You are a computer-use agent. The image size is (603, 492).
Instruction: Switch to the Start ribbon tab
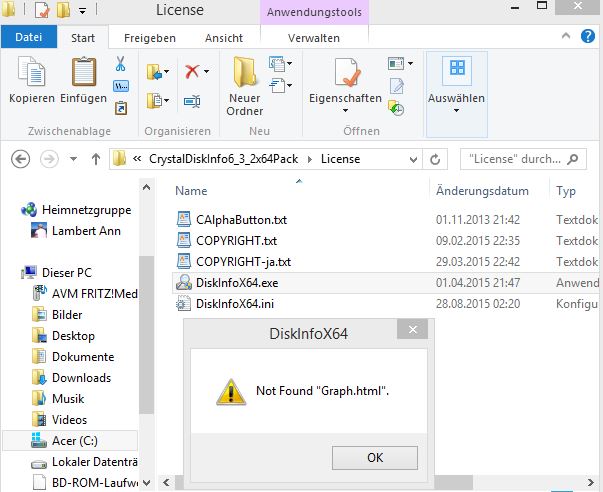point(83,38)
